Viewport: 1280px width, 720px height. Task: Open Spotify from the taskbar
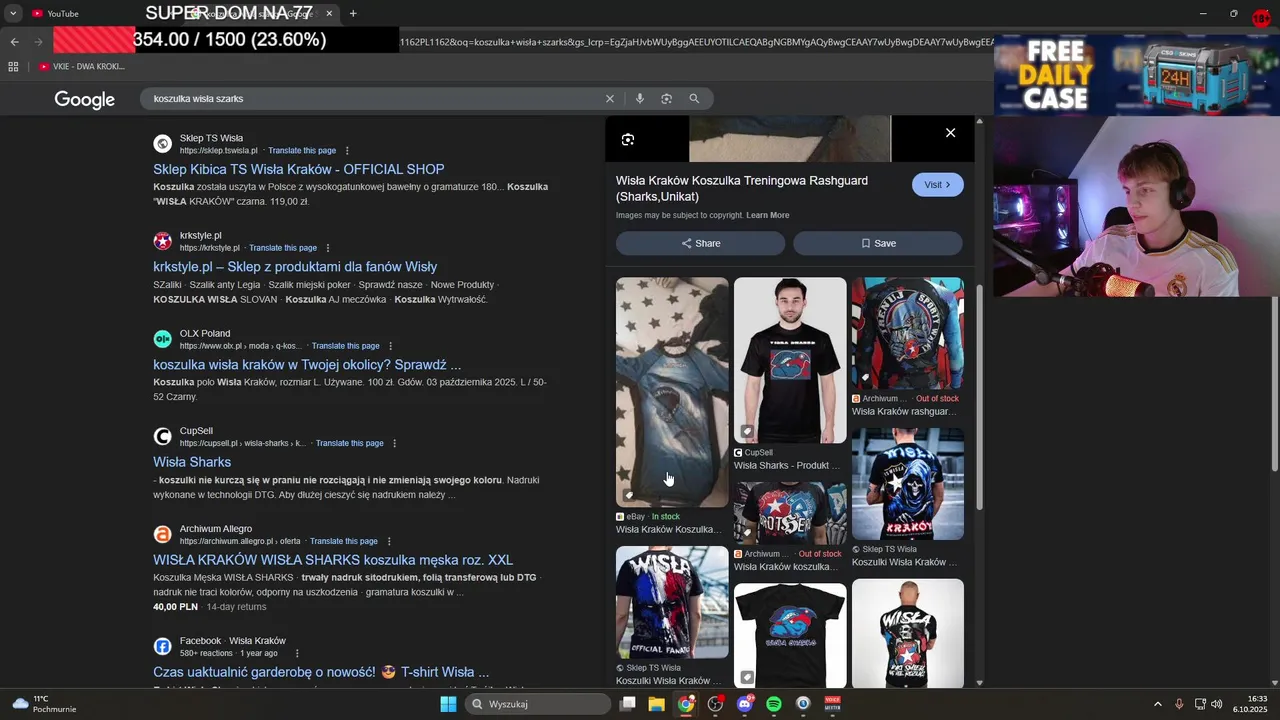click(x=773, y=704)
